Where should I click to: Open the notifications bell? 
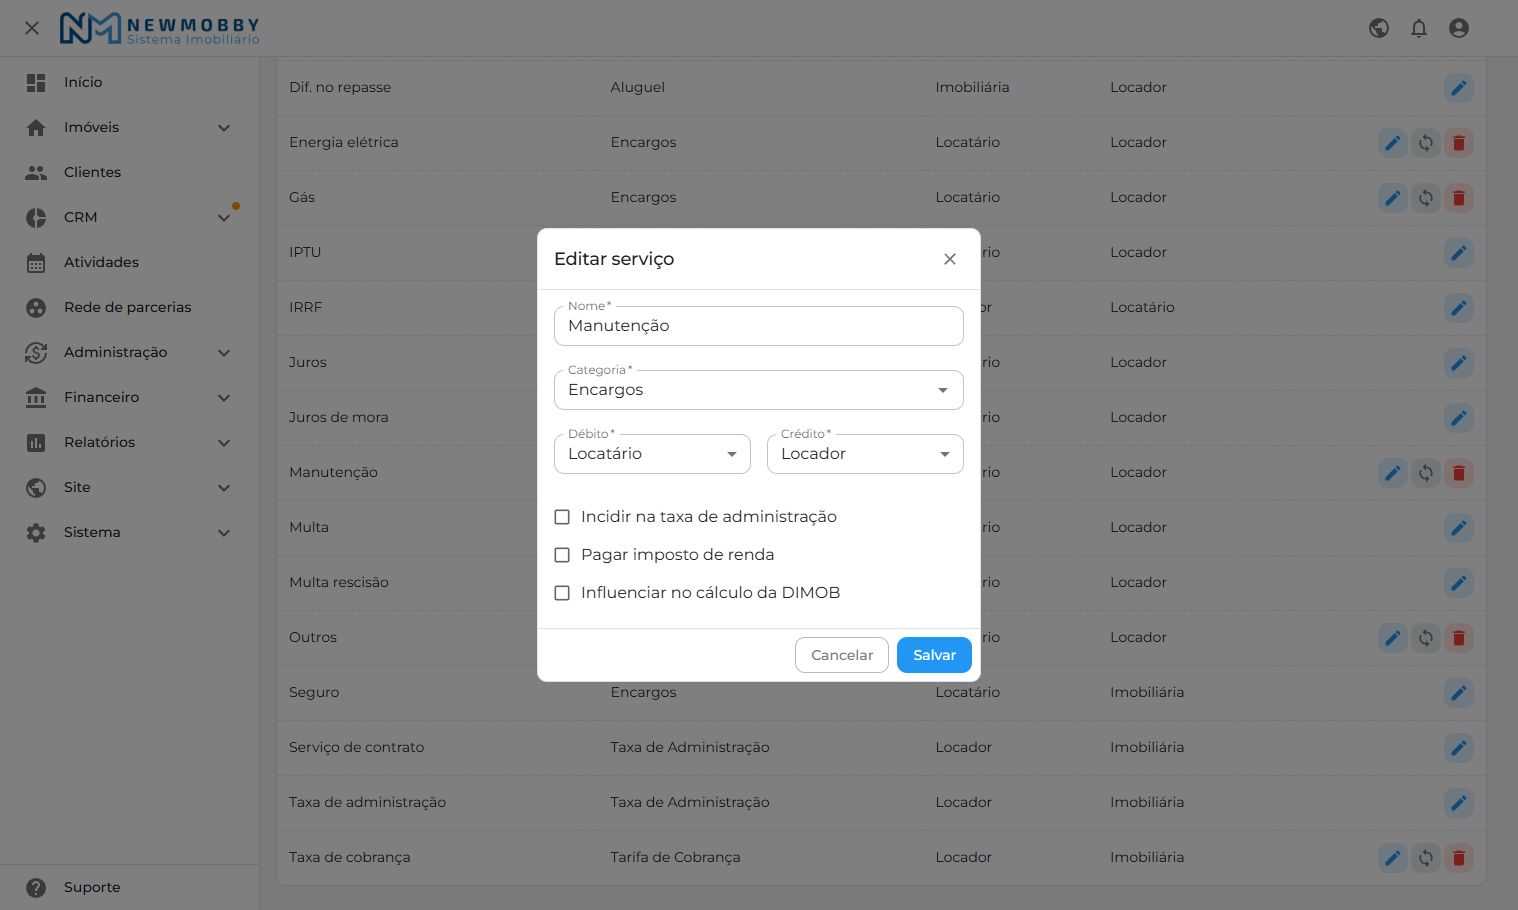1419,28
